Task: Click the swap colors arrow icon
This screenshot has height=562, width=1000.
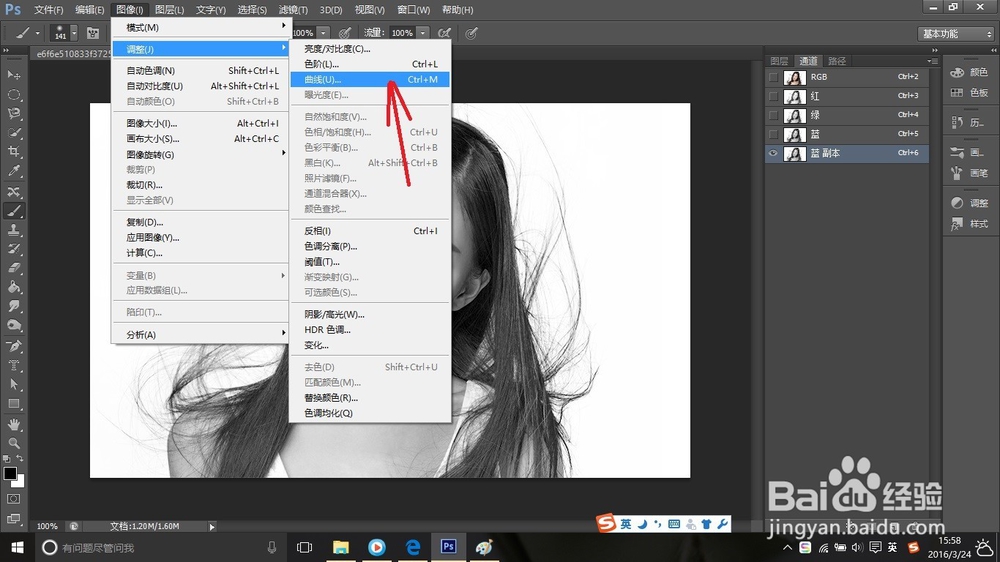Action: (20, 459)
